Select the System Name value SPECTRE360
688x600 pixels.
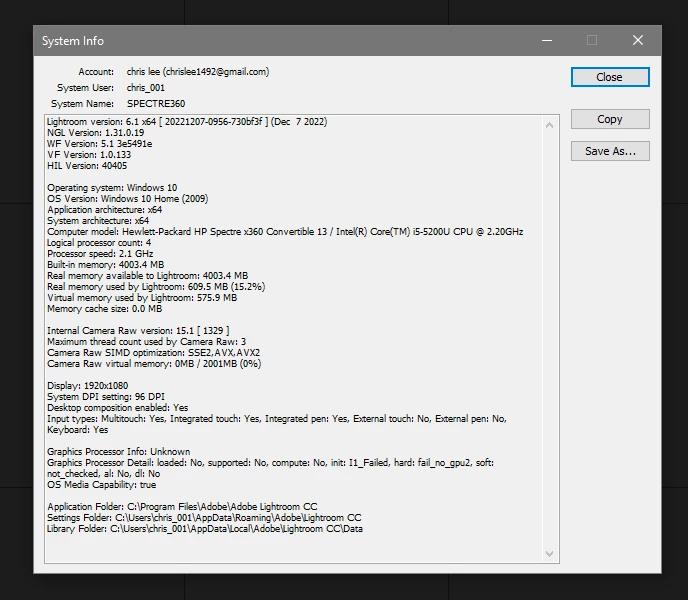pyautogui.click(x=156, y=104)
